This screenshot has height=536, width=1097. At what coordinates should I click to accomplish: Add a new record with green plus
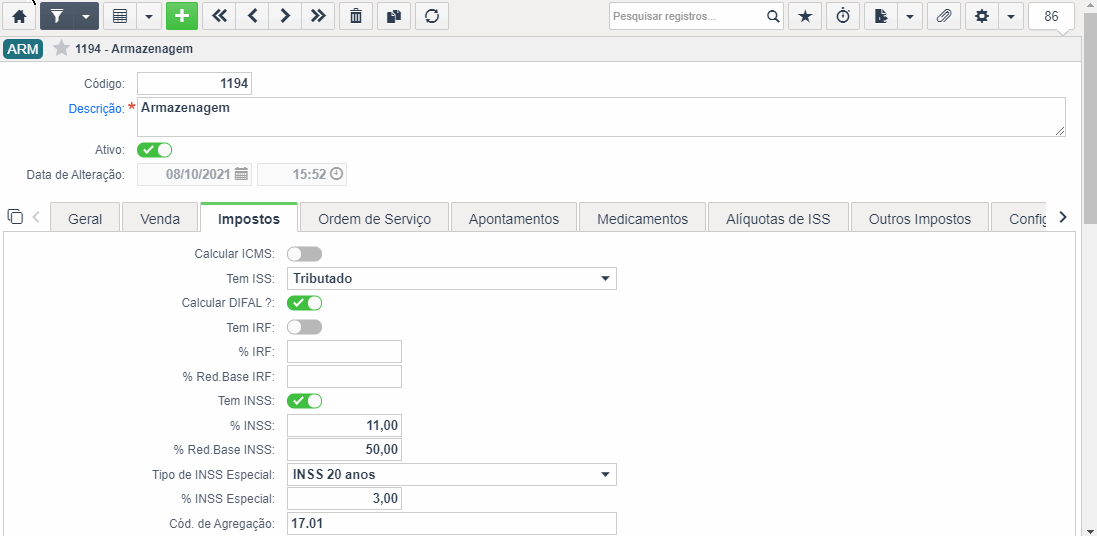pos(182,16)
